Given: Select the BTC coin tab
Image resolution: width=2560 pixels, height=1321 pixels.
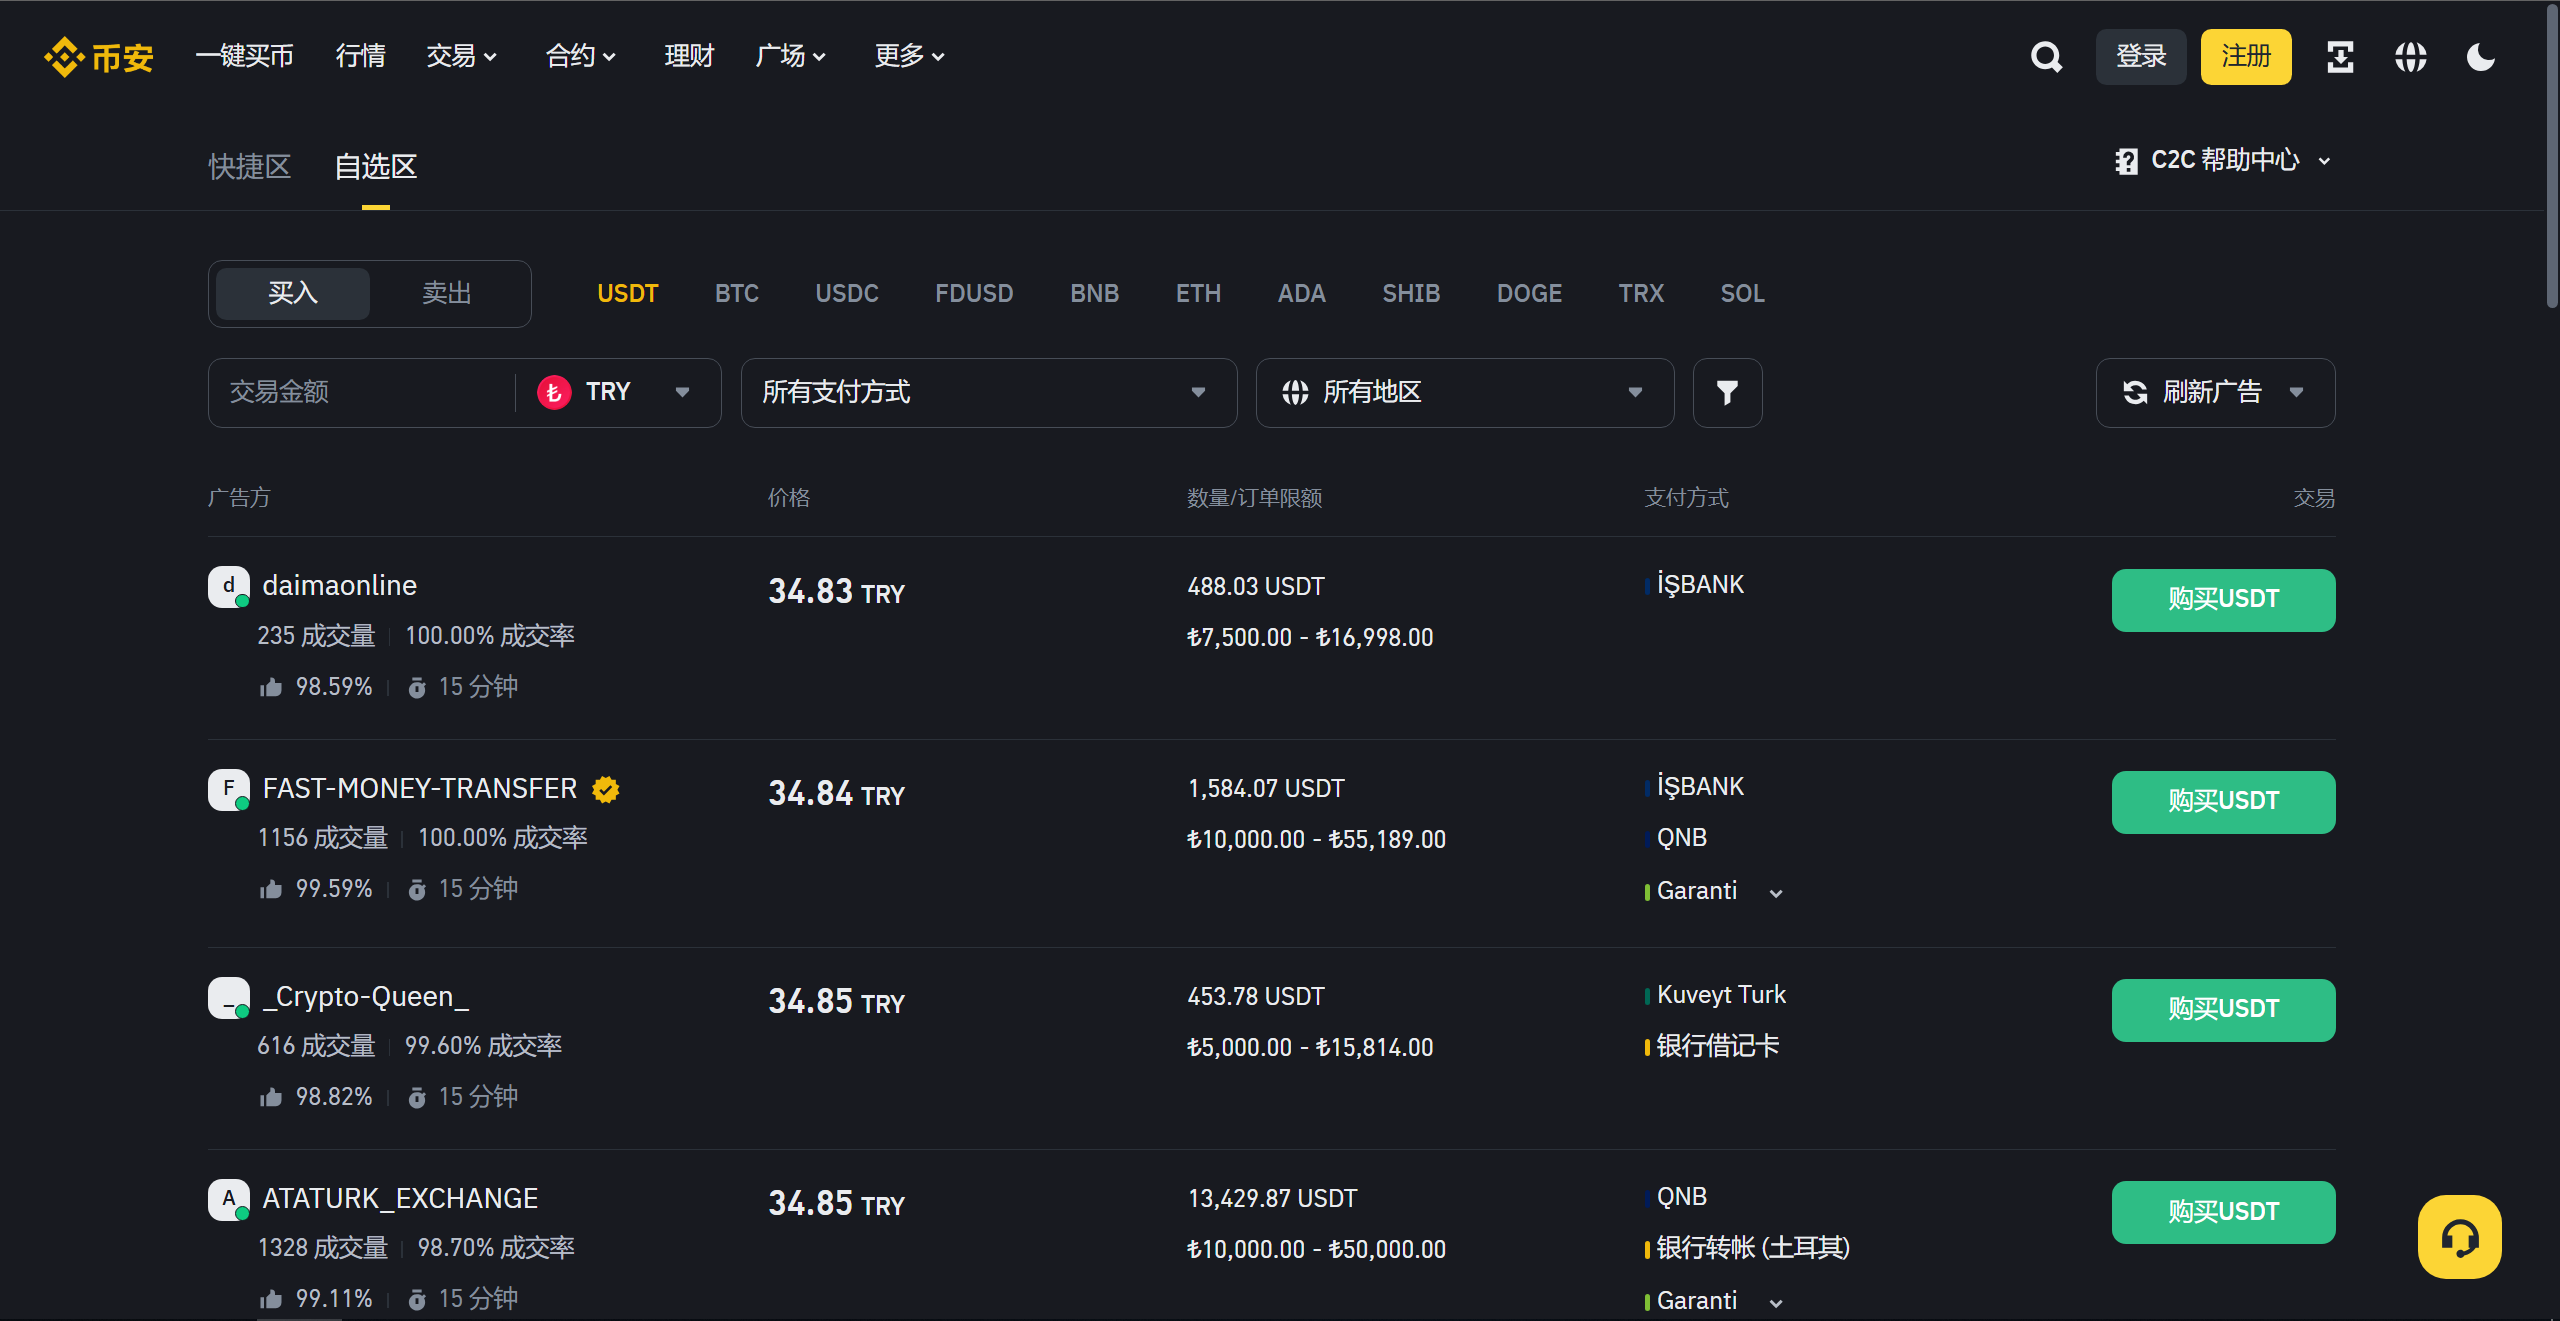Looking at the screenshot, I should coord(736,293).
